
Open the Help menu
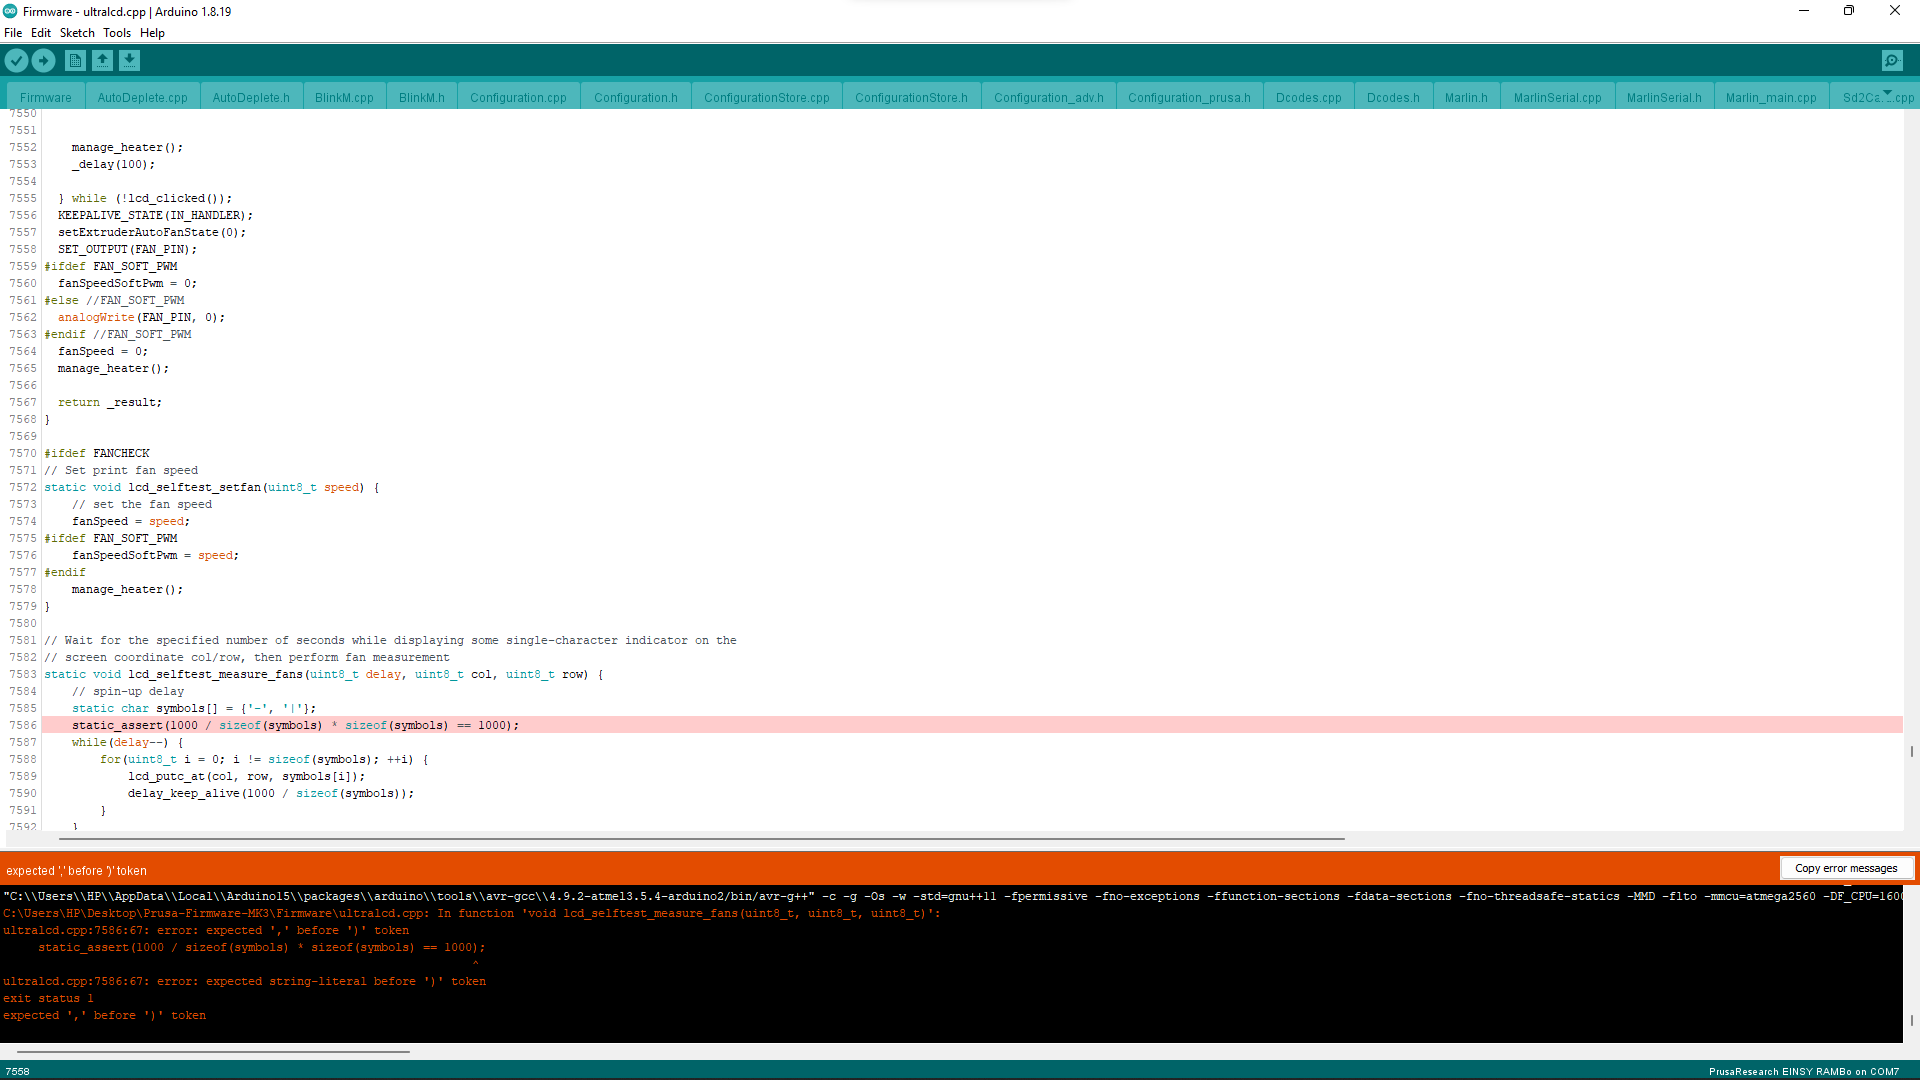click(152, 32)
